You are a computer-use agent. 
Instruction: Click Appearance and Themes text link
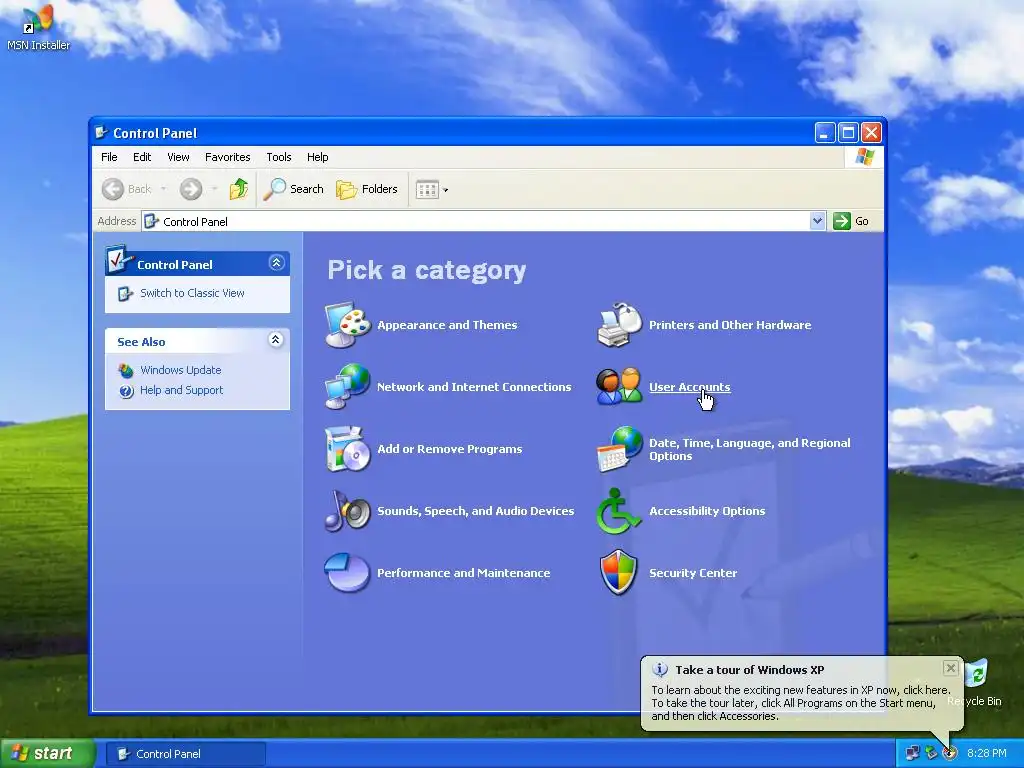click(x=447, y=325)
